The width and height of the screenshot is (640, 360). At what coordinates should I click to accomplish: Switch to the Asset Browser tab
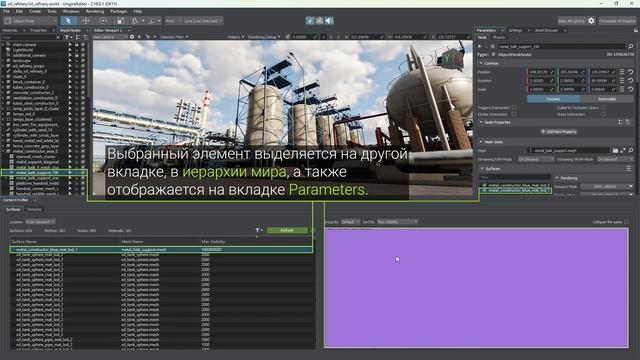[546, 30]
